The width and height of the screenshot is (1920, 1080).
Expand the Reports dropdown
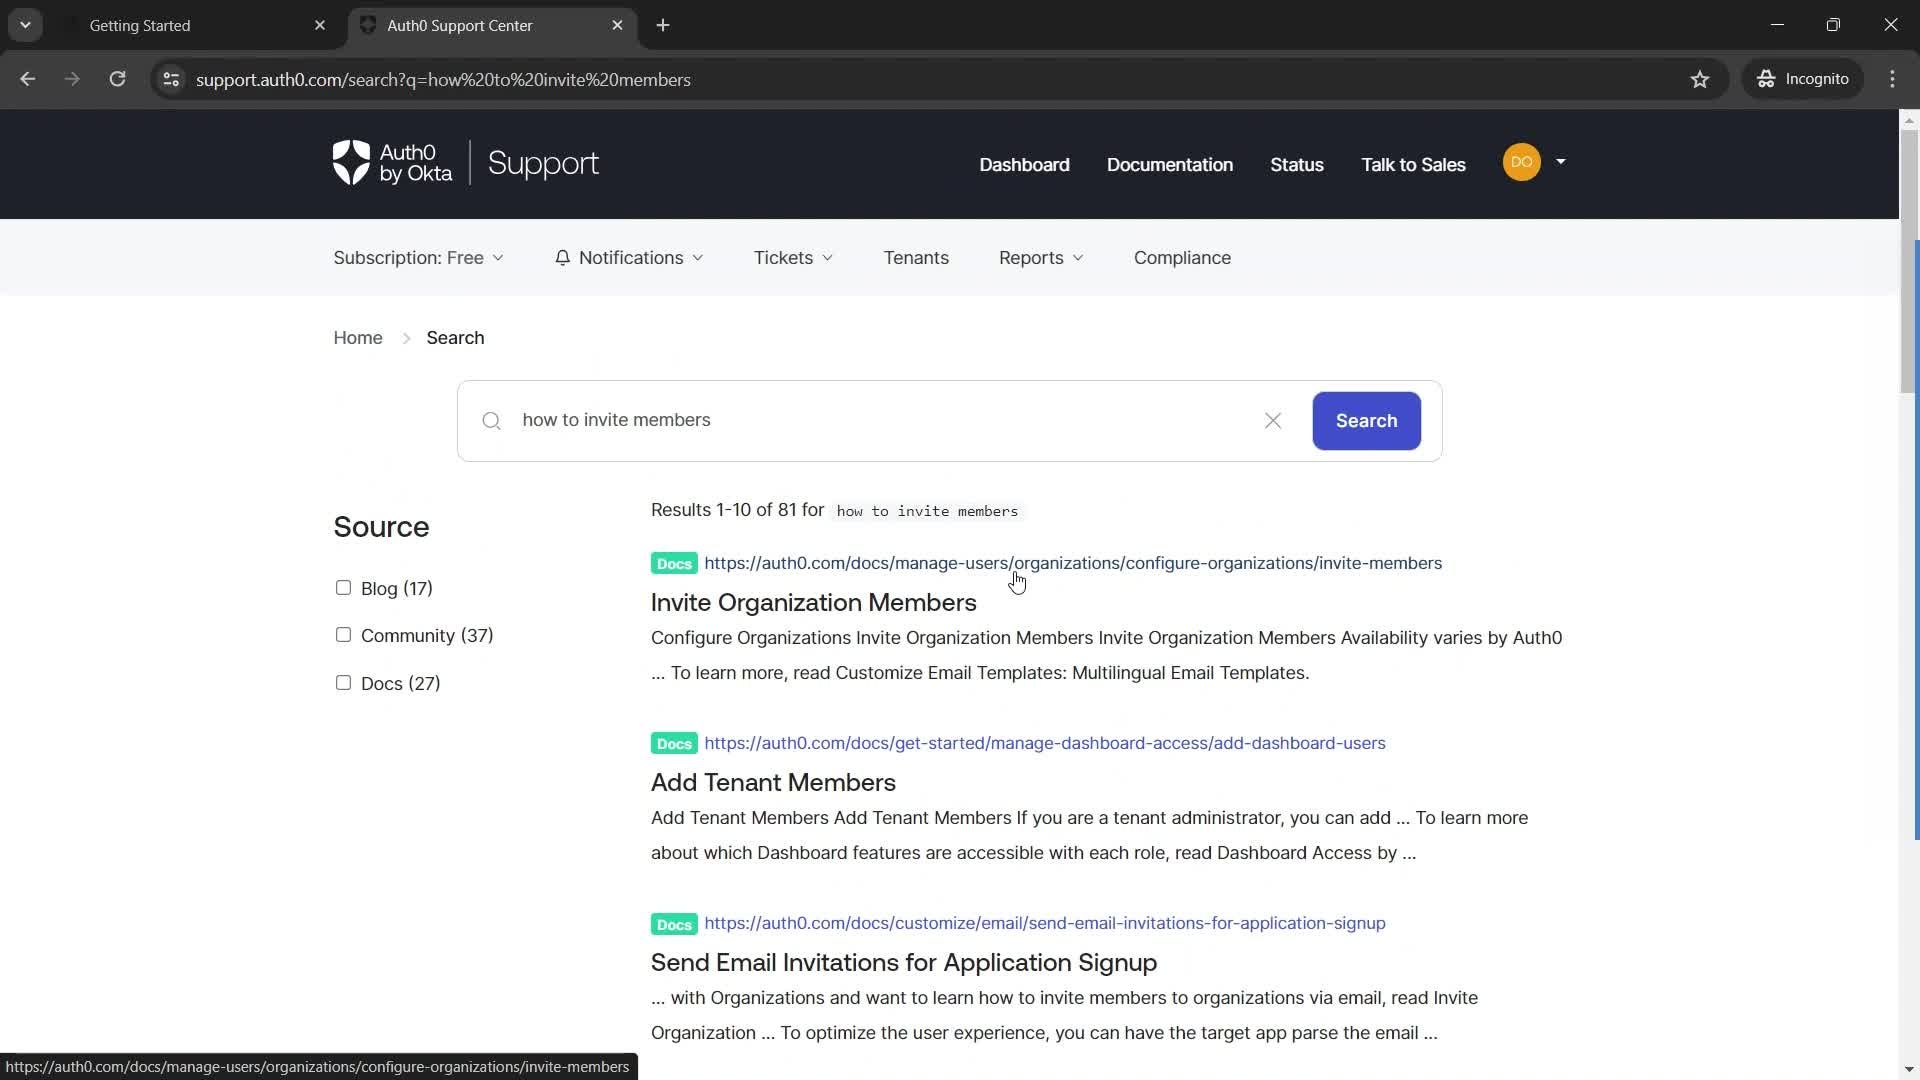[x=1041, y=258]
